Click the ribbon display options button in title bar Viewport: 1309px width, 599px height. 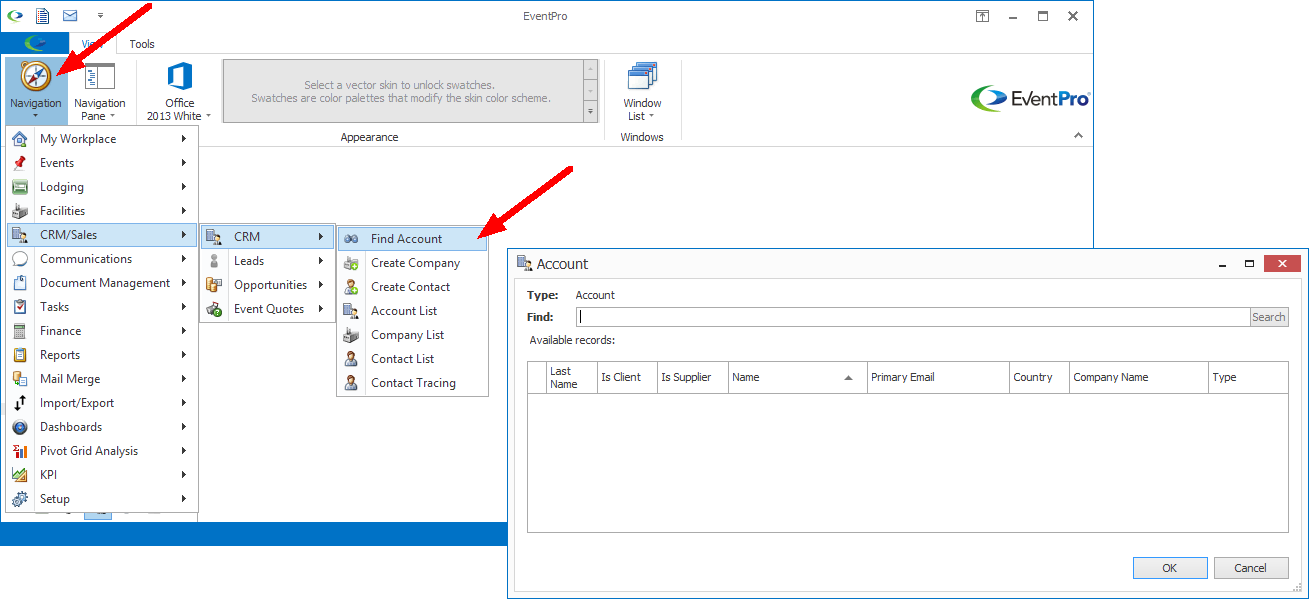tap(983, 16)
